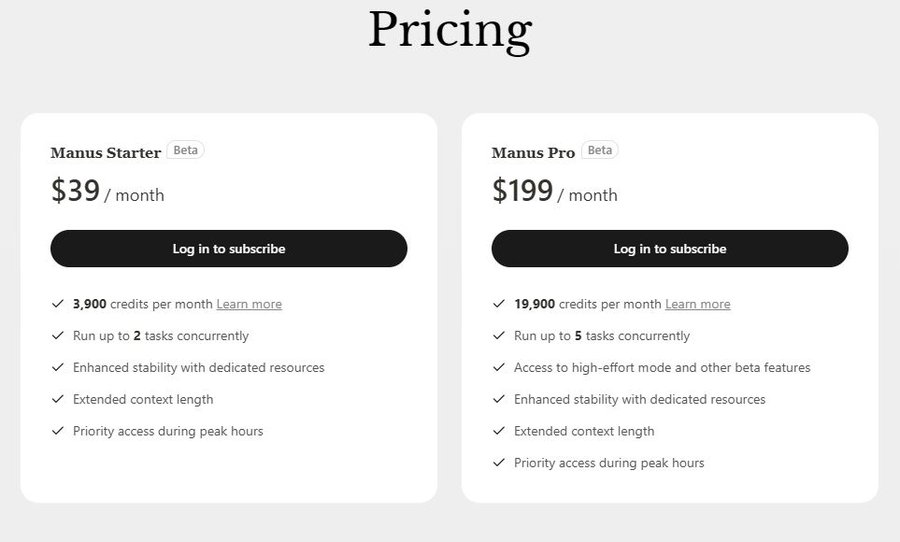Click the Starter plan's Enhanced stability checkmark
900x542 pixels.
click(x=57, y=368)
